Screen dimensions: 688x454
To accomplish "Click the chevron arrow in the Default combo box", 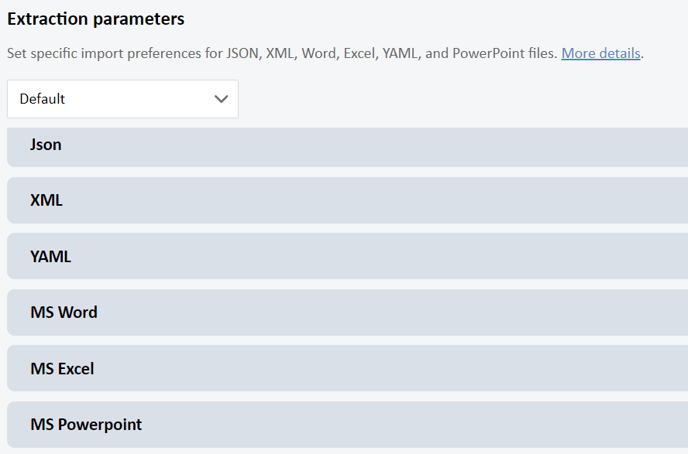I will 221,99.
